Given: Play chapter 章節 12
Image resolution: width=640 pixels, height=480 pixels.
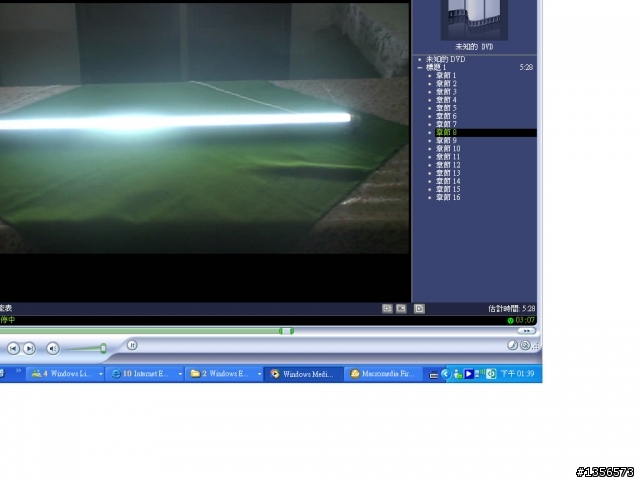Looking at the screenshot, I should click(448, 165).
